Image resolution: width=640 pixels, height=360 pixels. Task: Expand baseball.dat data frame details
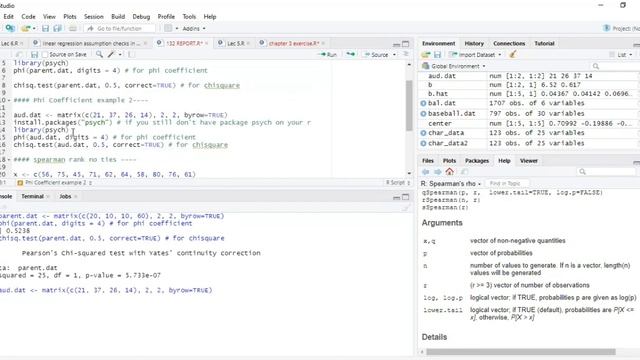point(423,113)
